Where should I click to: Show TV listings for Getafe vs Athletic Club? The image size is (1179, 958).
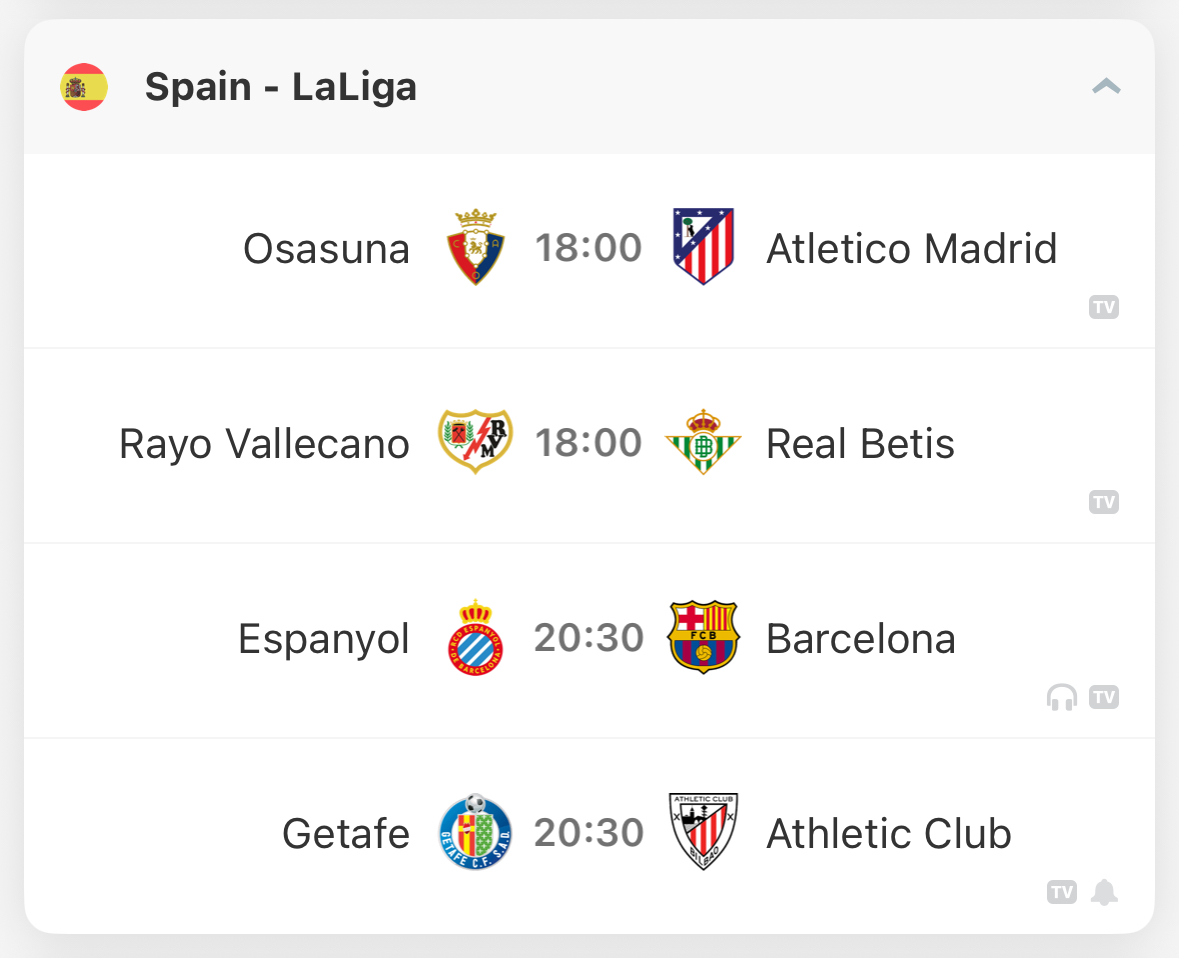[x=1062, y=893]
